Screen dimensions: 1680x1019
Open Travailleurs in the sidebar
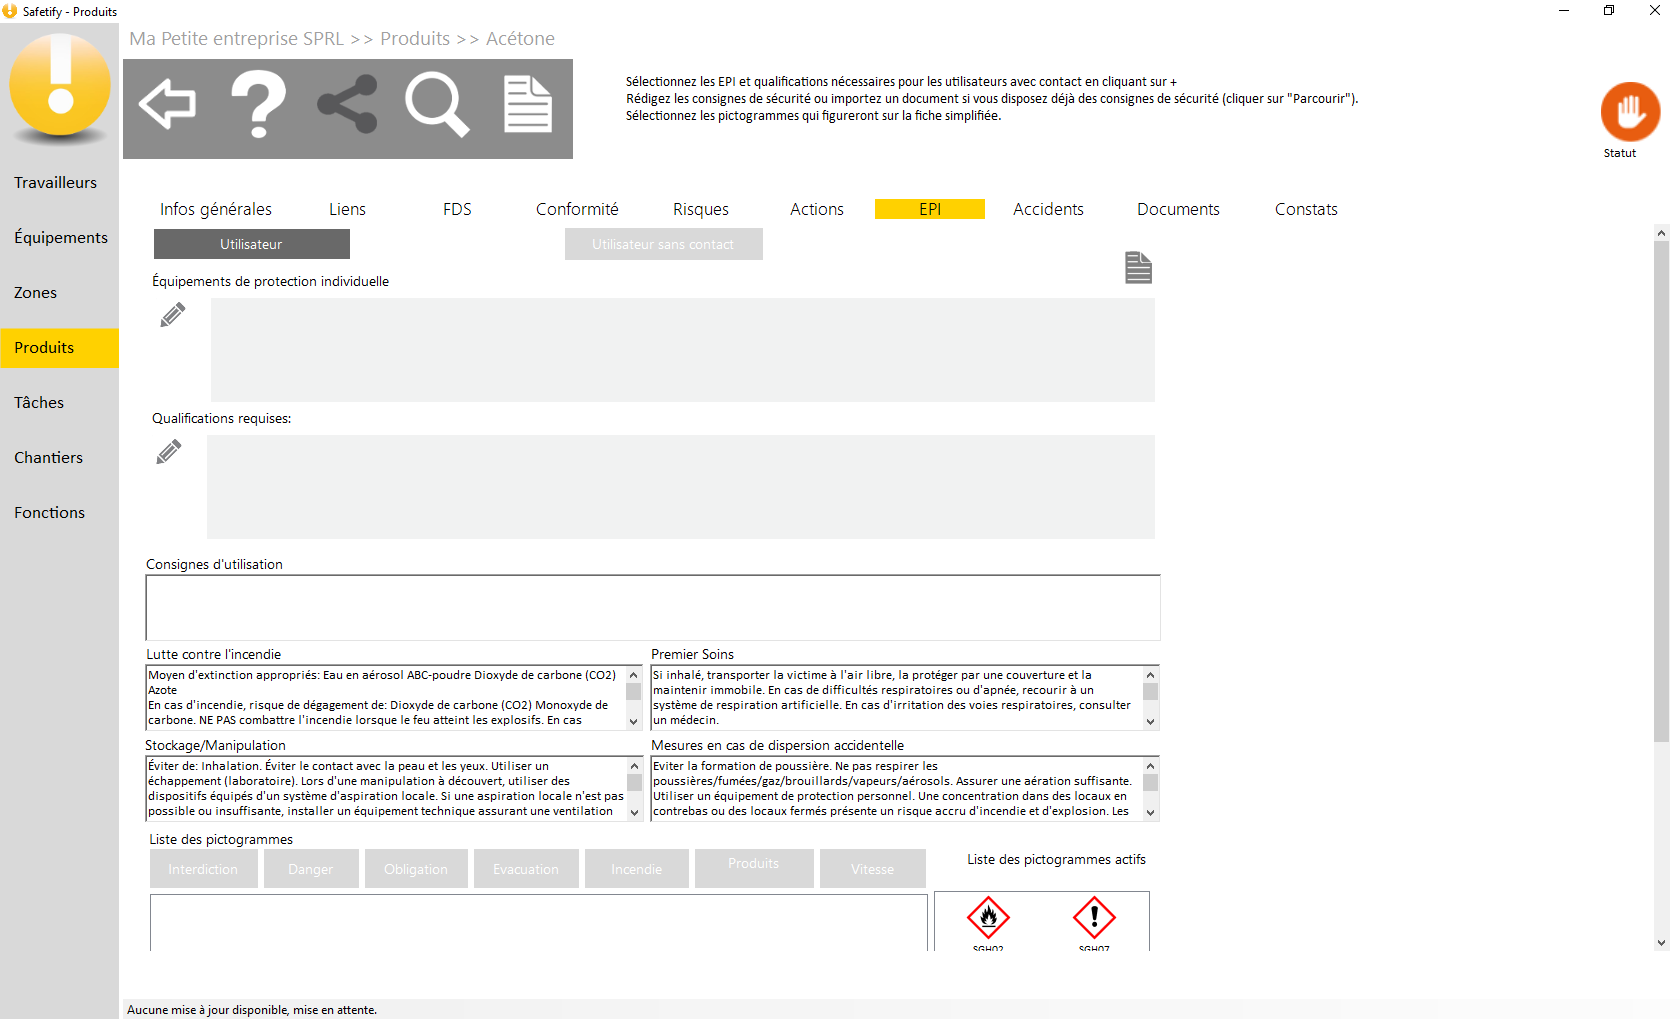pos(59,183)
